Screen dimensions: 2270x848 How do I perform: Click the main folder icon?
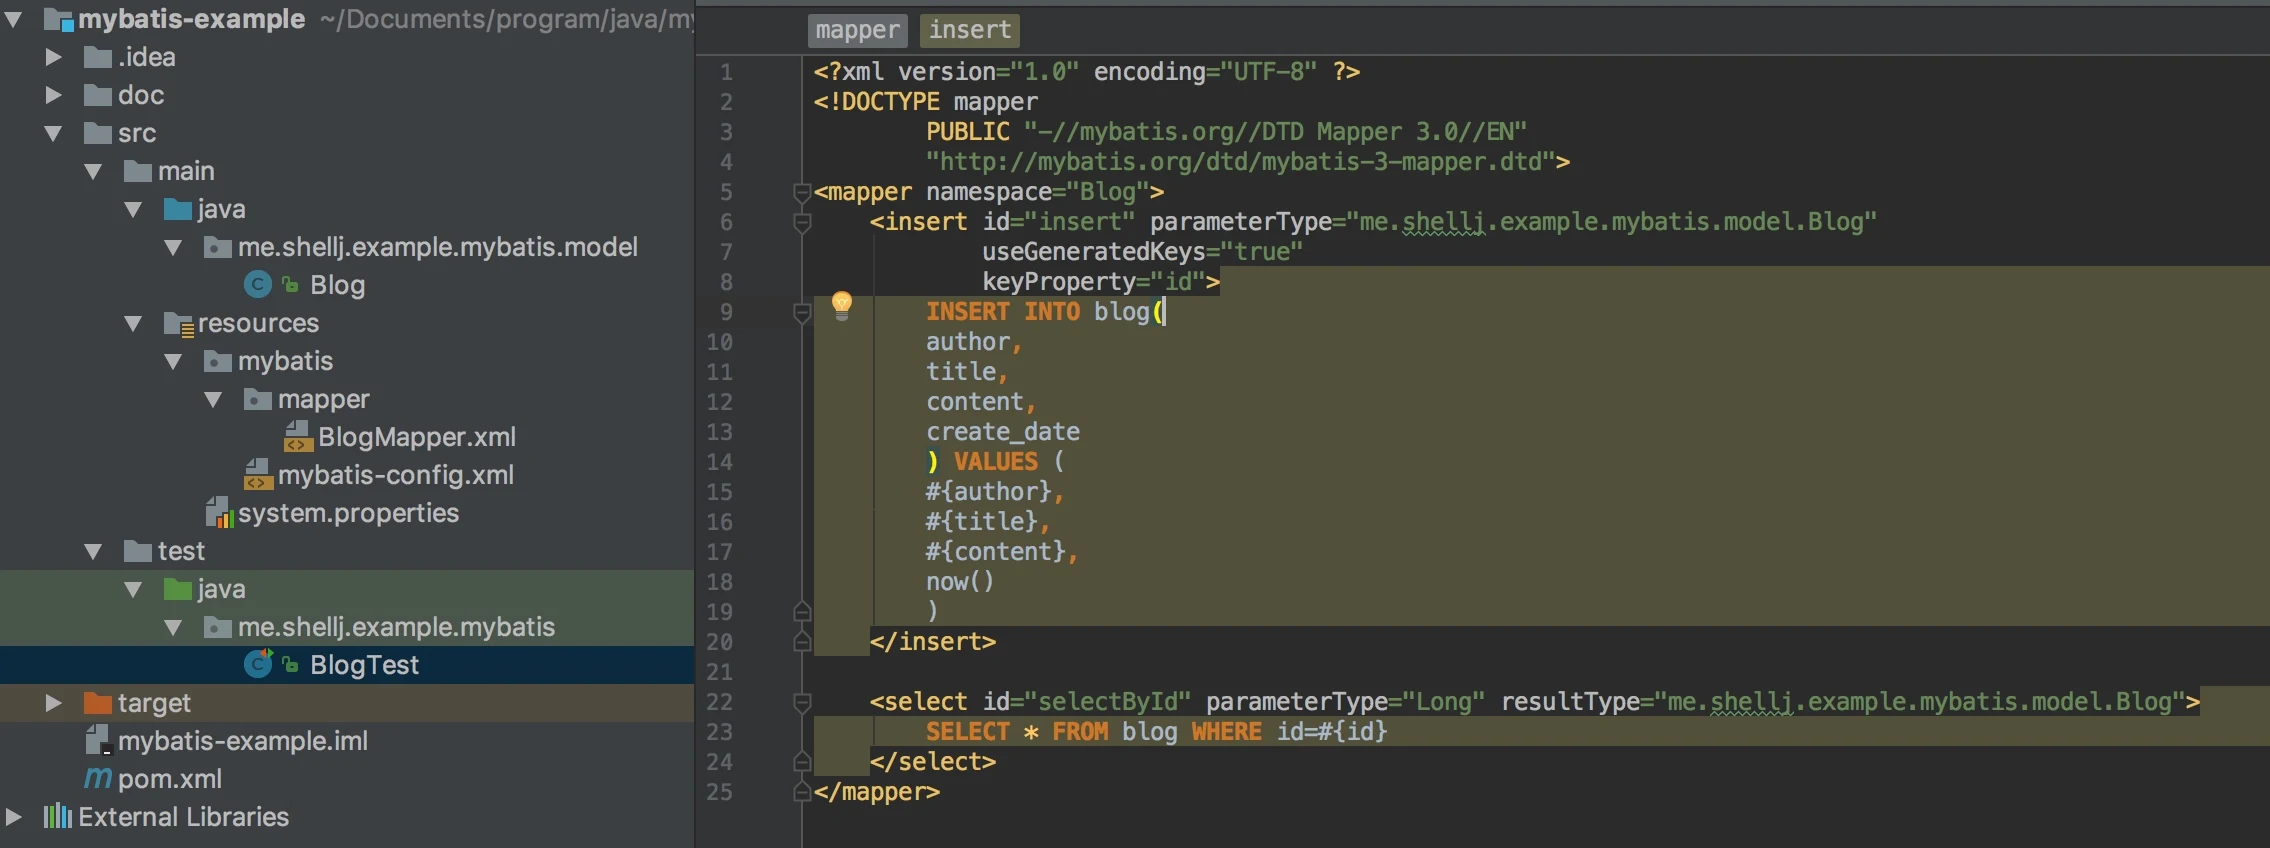138,171
